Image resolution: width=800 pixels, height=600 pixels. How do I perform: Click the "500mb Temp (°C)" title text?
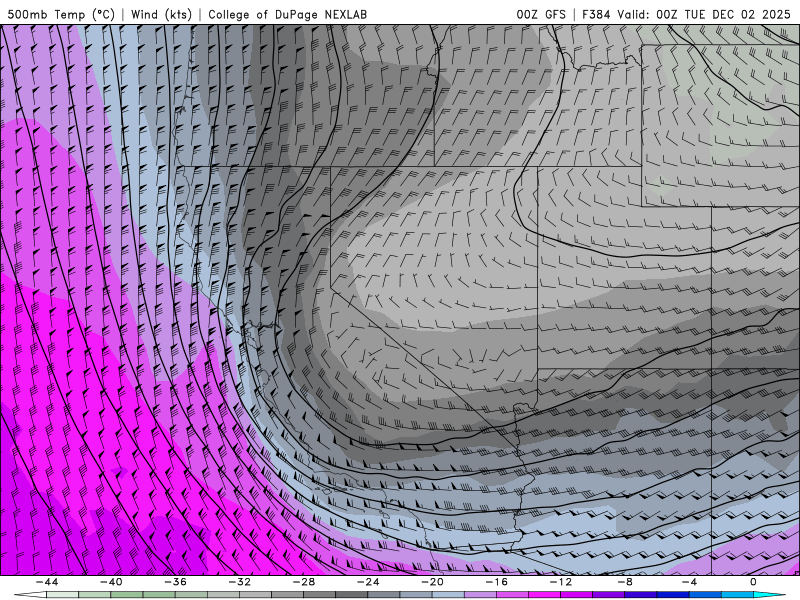61,14
